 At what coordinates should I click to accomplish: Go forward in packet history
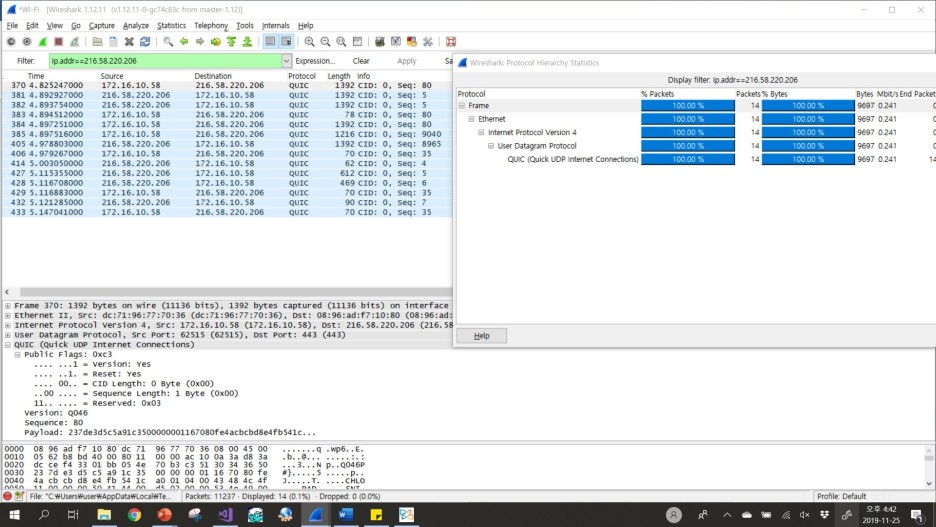(200, 42)
